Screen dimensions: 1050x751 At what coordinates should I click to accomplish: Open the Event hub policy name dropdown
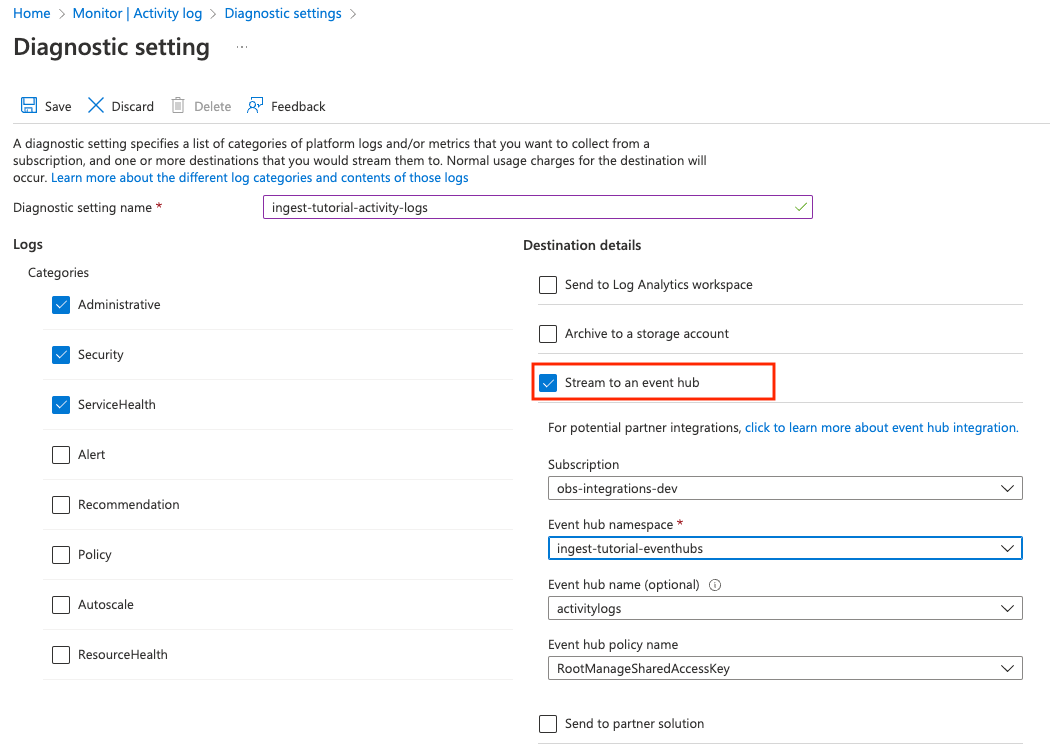click(x=785, y=668)
